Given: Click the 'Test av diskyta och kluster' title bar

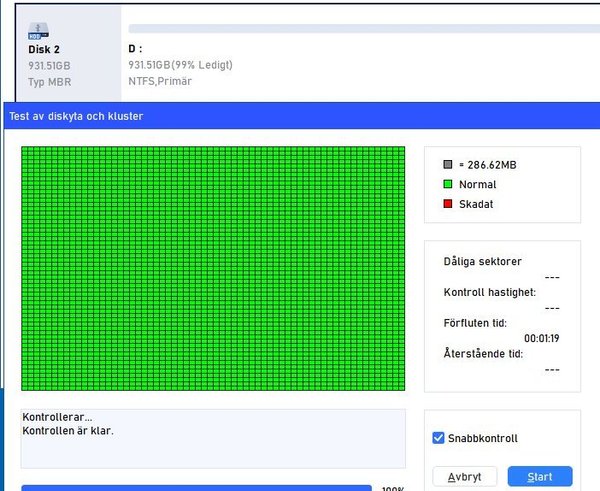Looking at the screenshot, I should (76, 116).
